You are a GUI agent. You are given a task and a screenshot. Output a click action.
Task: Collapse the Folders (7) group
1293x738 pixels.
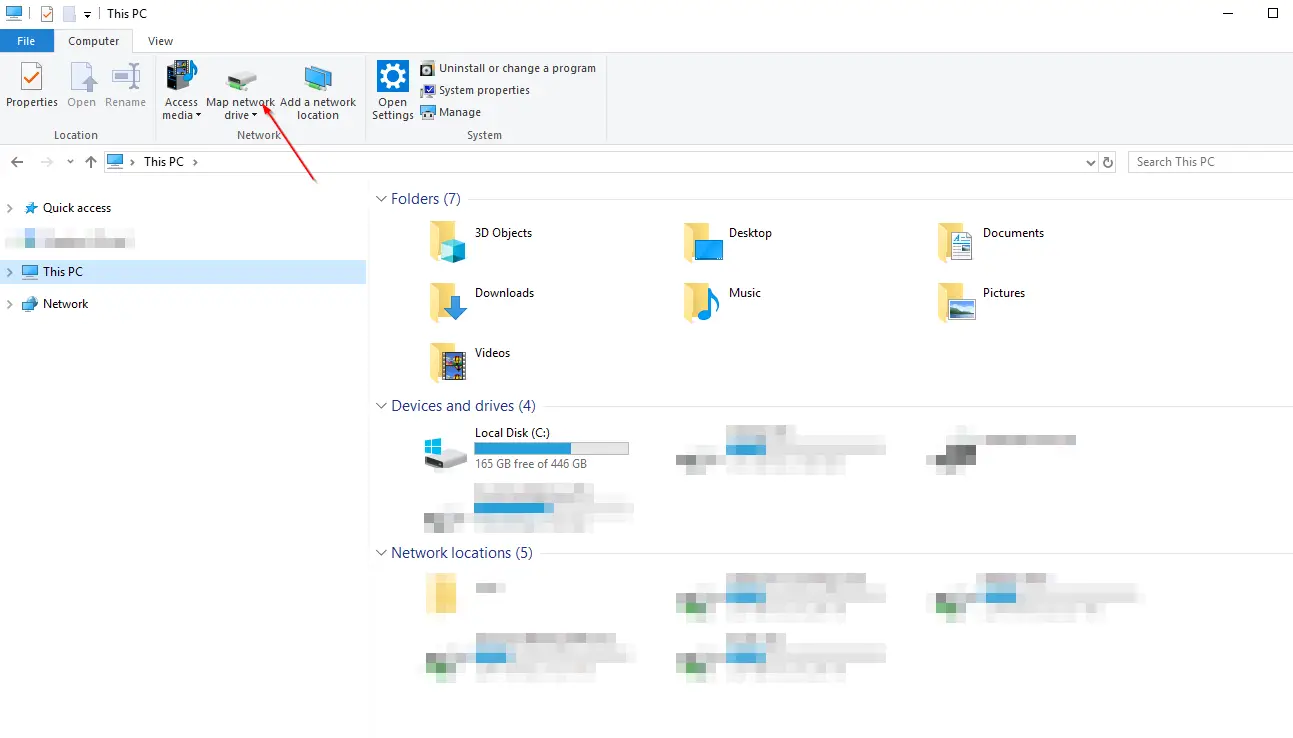(x=381, y=199)
